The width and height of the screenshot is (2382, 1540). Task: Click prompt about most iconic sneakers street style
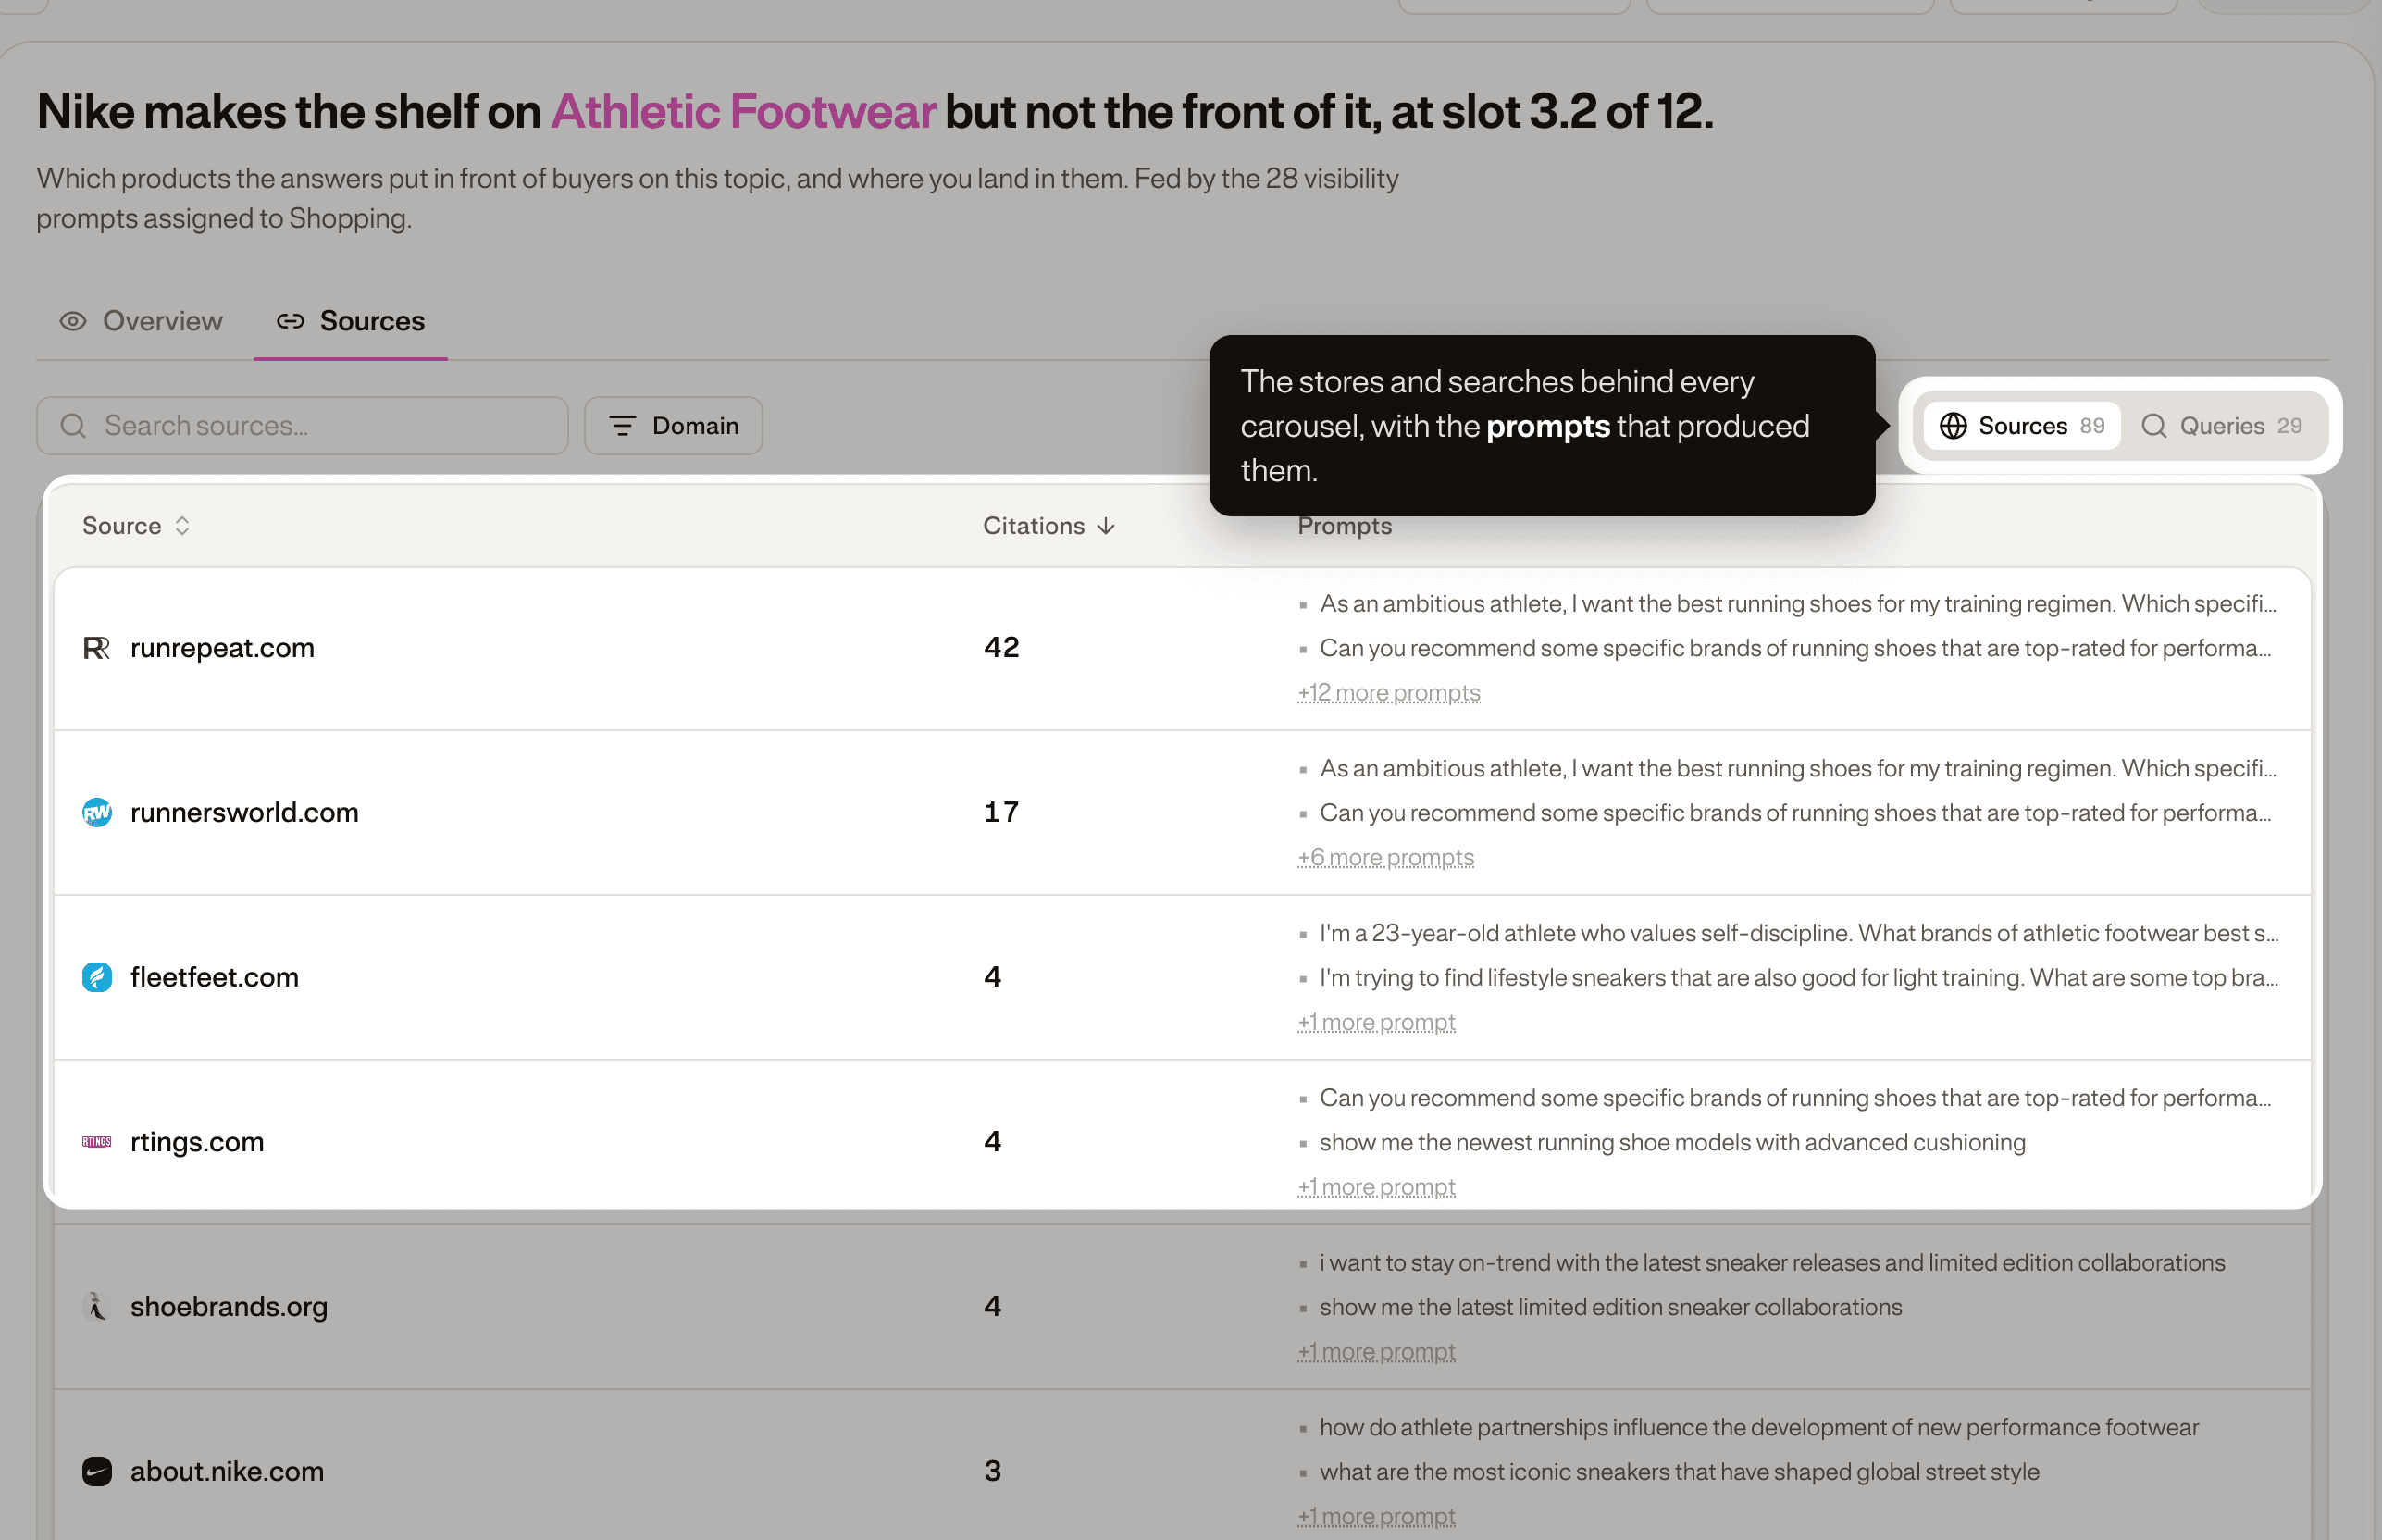[x=1679, y=1473]
